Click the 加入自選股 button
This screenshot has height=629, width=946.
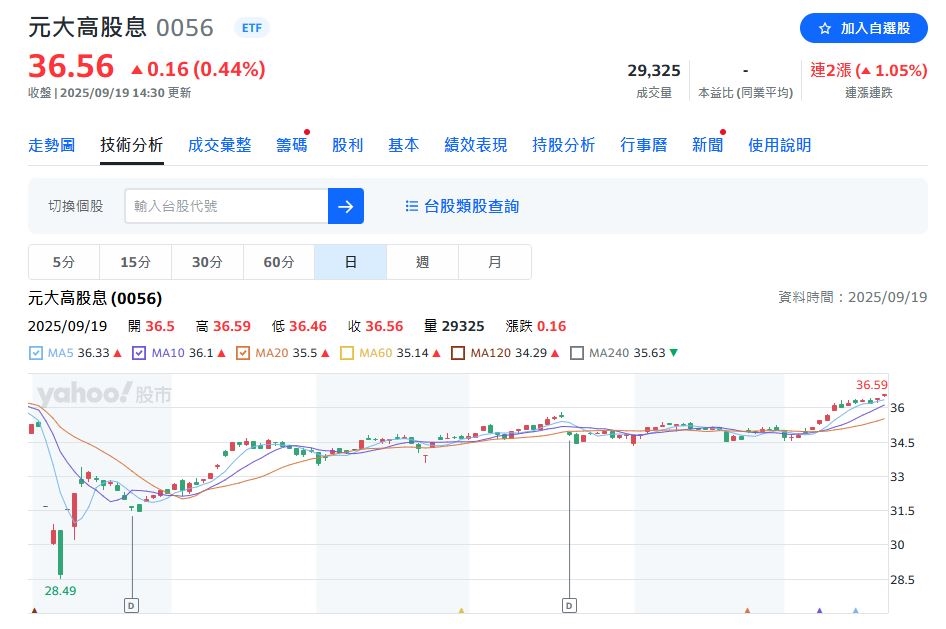coord(864,29)
